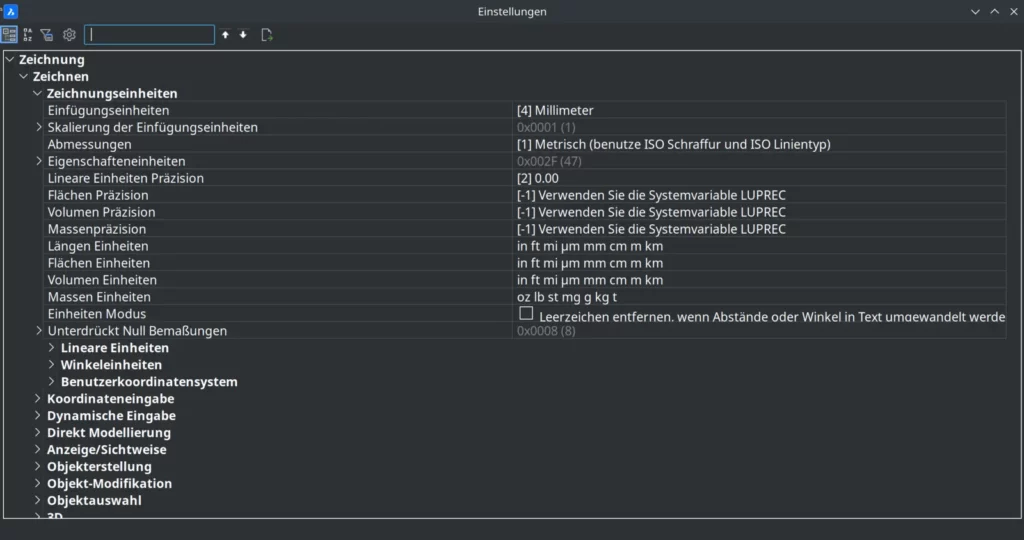Viewport: 1024px width, 540px height.
Task: Switch to alphabetical sort view icon
Action: [27, 35]
